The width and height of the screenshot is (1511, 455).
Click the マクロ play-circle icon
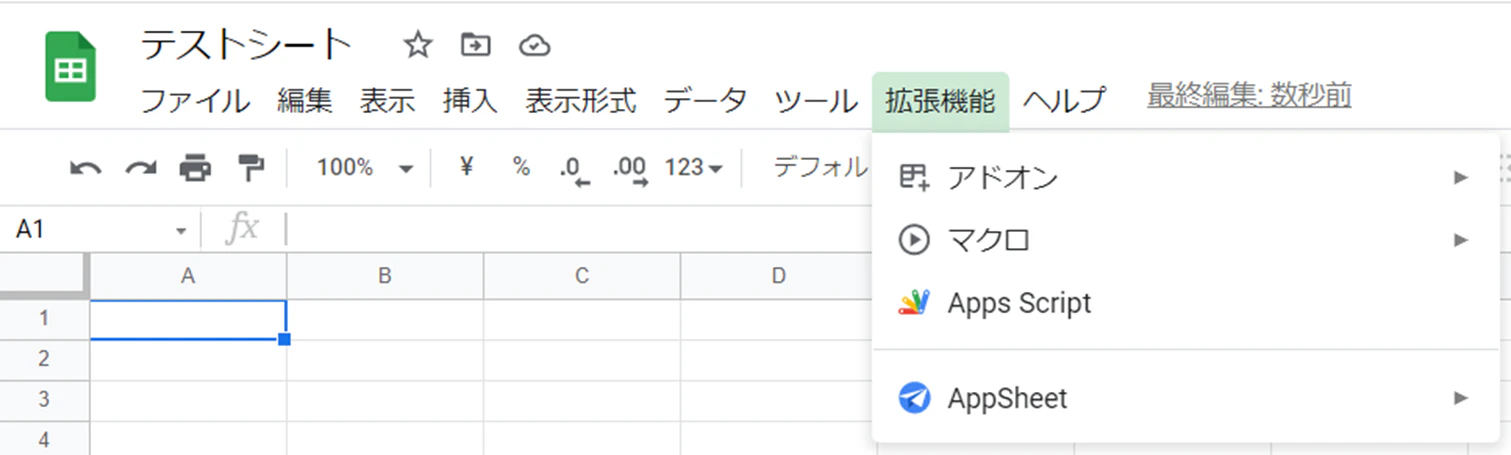pos(914,240)
